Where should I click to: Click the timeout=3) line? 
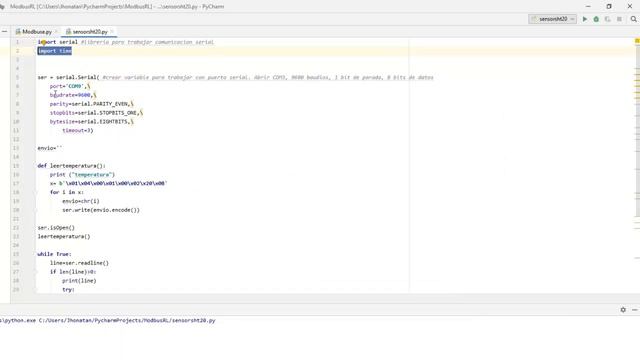(78, 130)
